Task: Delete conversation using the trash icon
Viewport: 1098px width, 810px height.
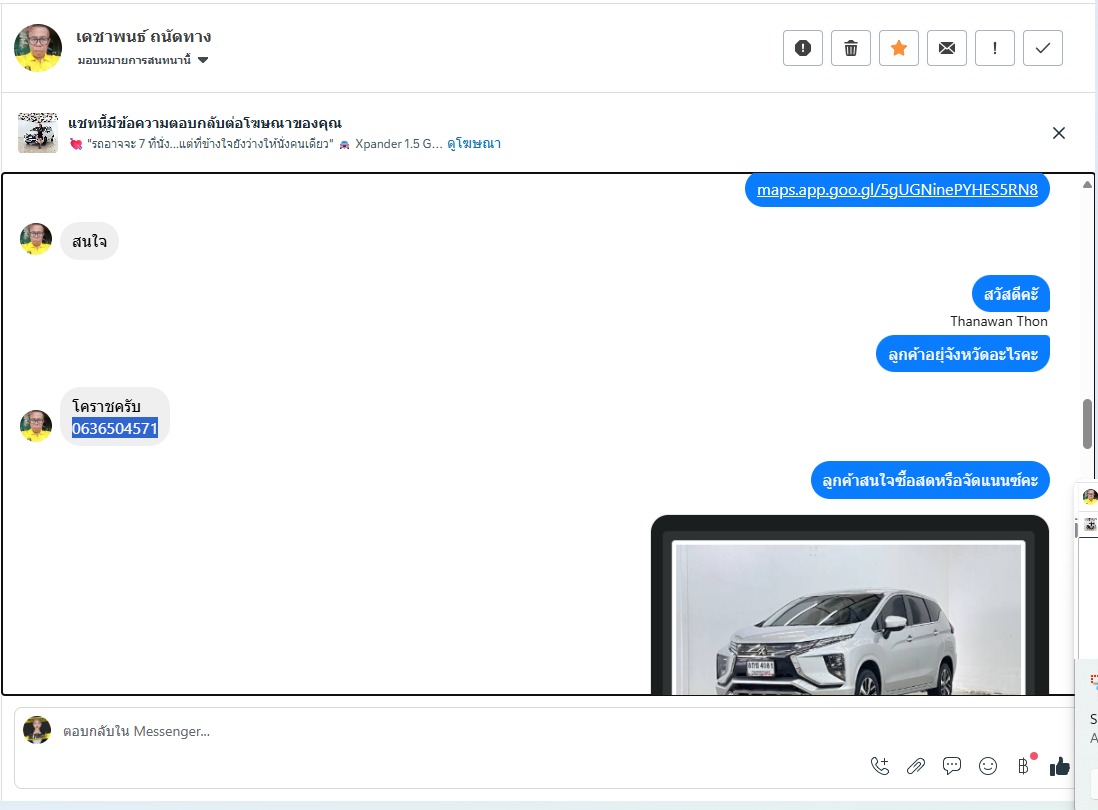Action: (x=851, y=48)
